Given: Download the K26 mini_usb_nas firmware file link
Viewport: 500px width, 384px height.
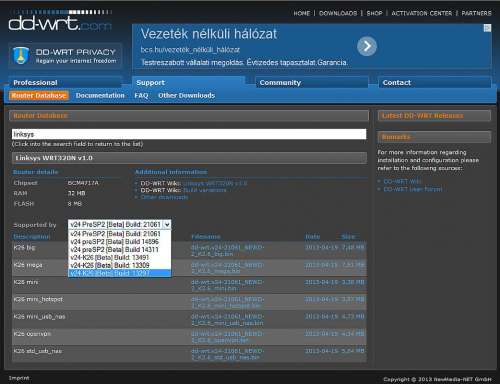Looking at the screenshot, I should (227, 320).
